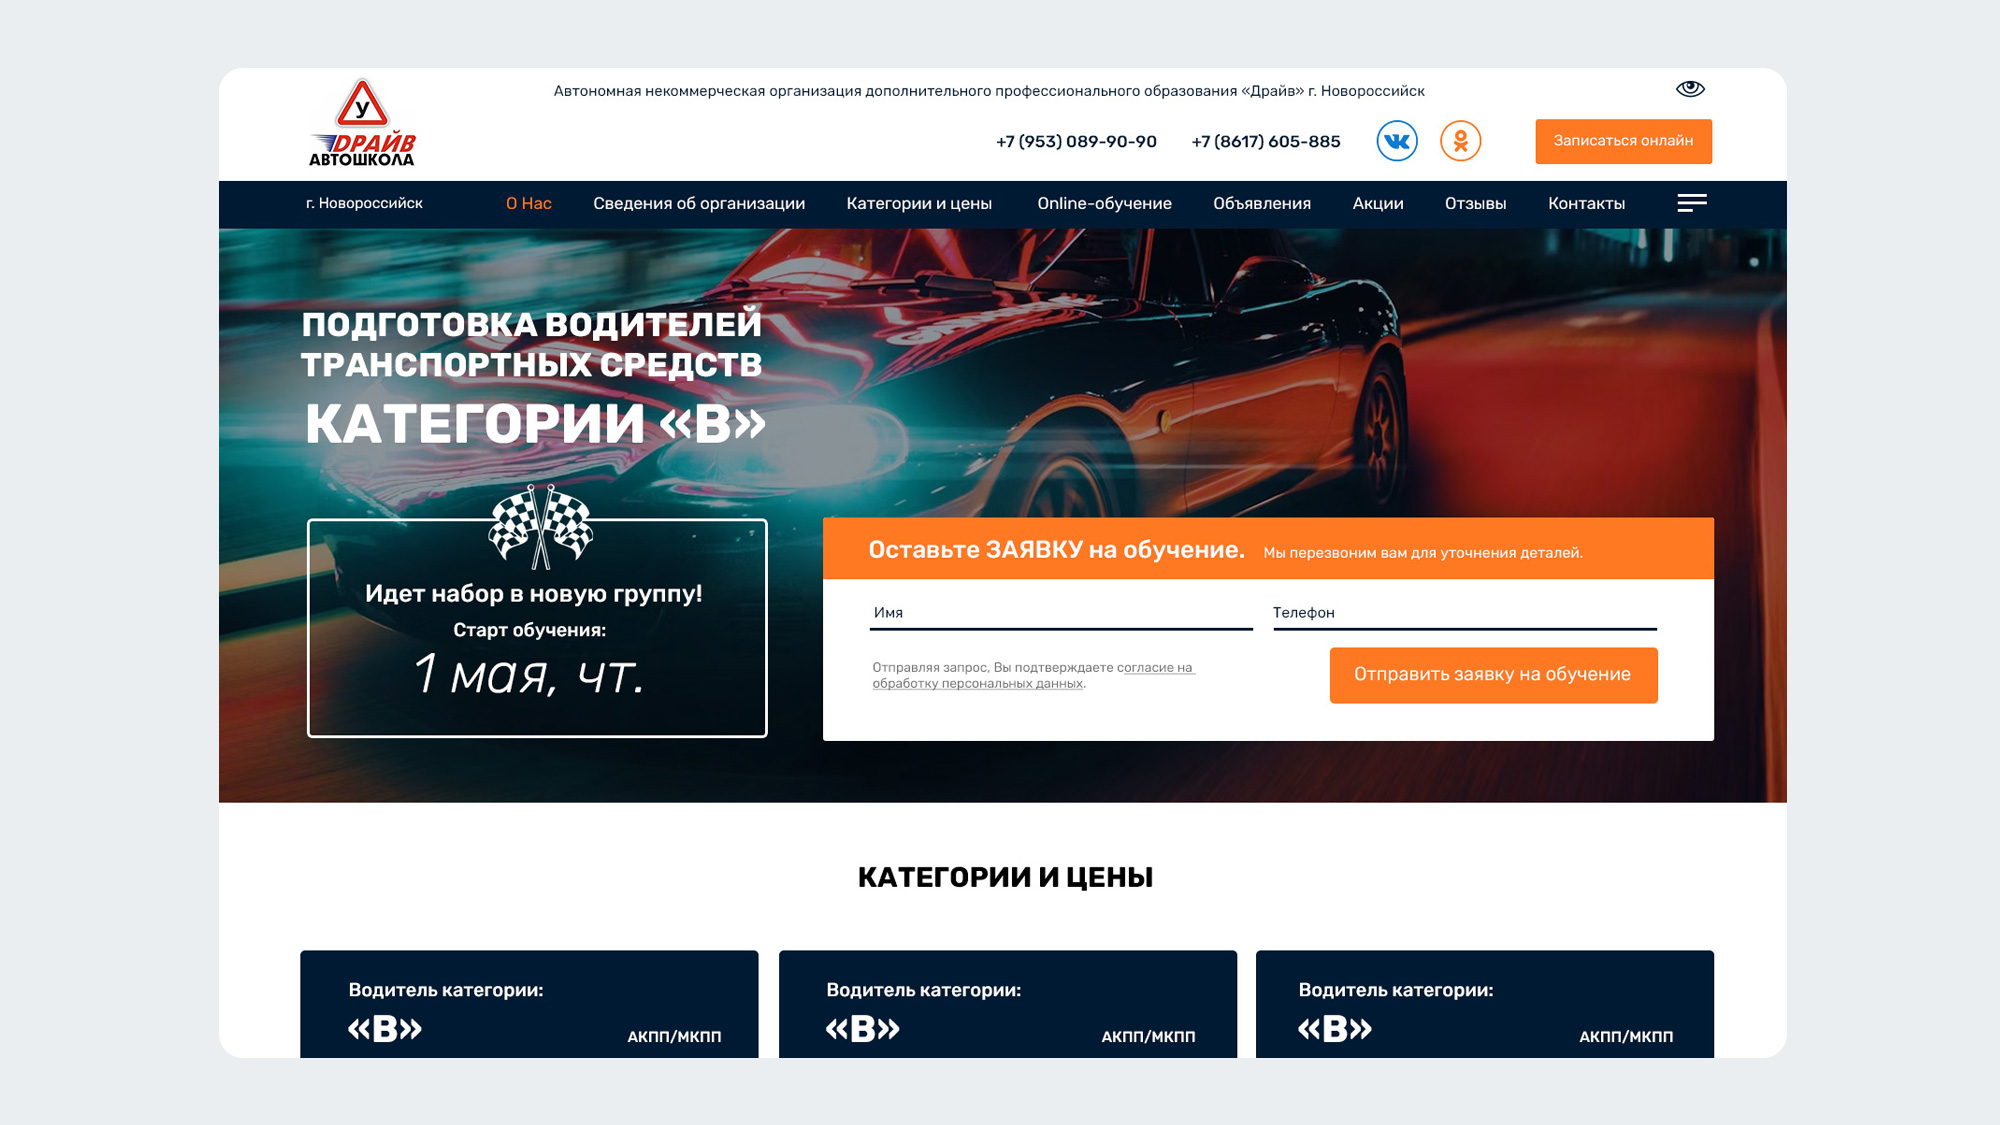Open the hamburger menu icon
The width and height of the screenshot is (2000, 1125).
1692,203
